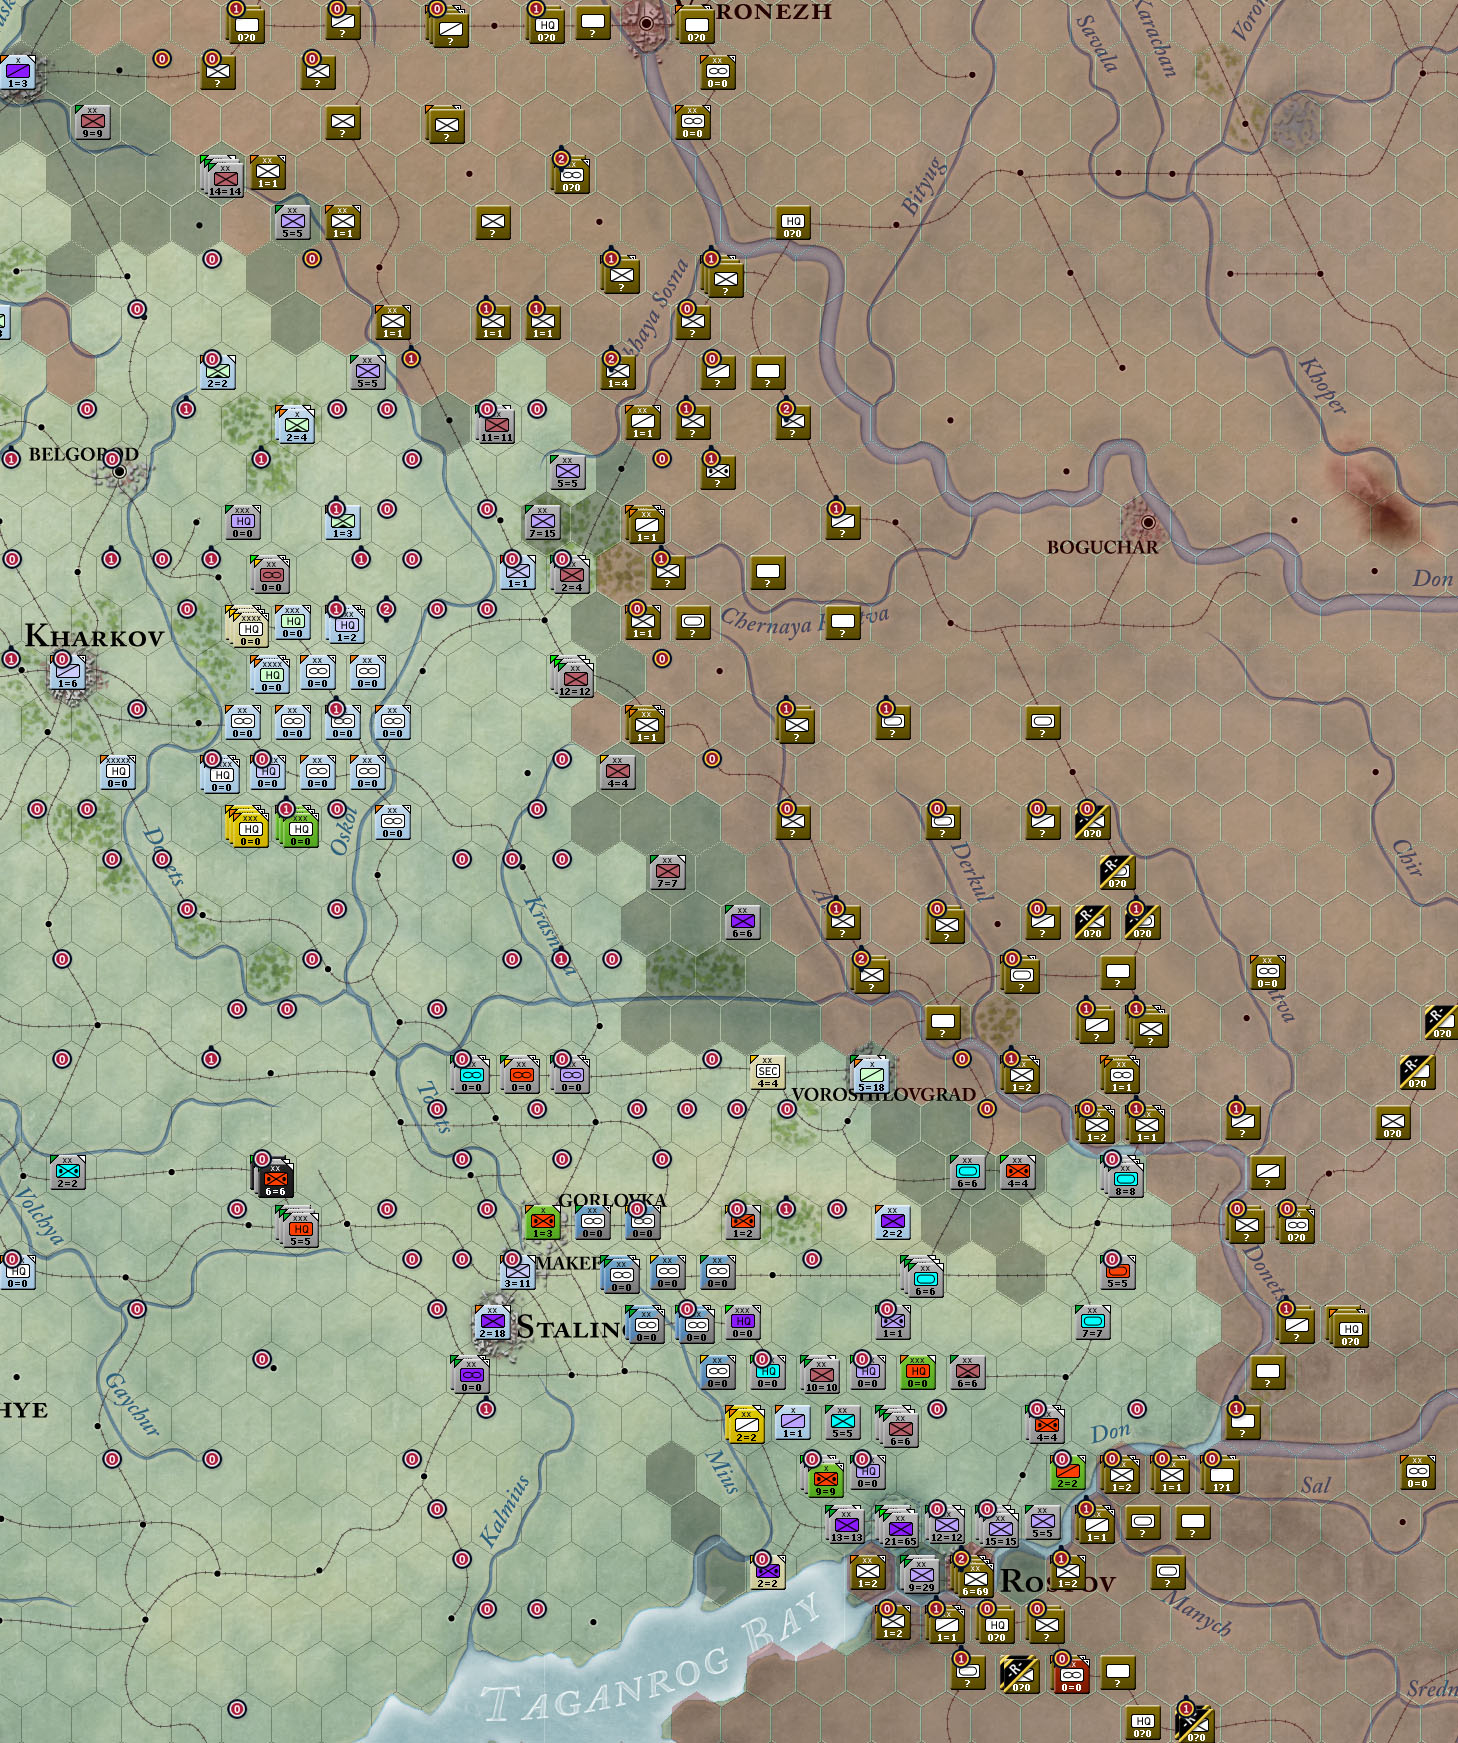Viewport: 1458px width, 1743px height.
Task: Click the HQ 1=2 counter
Action: pyautogui.click(x=346, y=624)
